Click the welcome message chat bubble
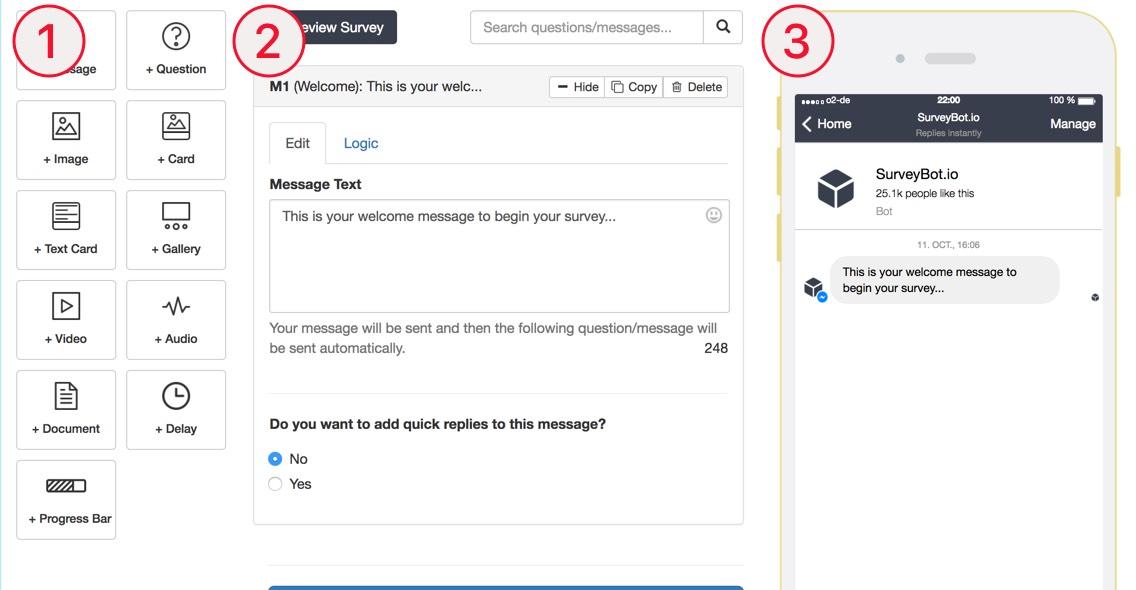This screenshot has width=1136, height=590. click(944, 280)
